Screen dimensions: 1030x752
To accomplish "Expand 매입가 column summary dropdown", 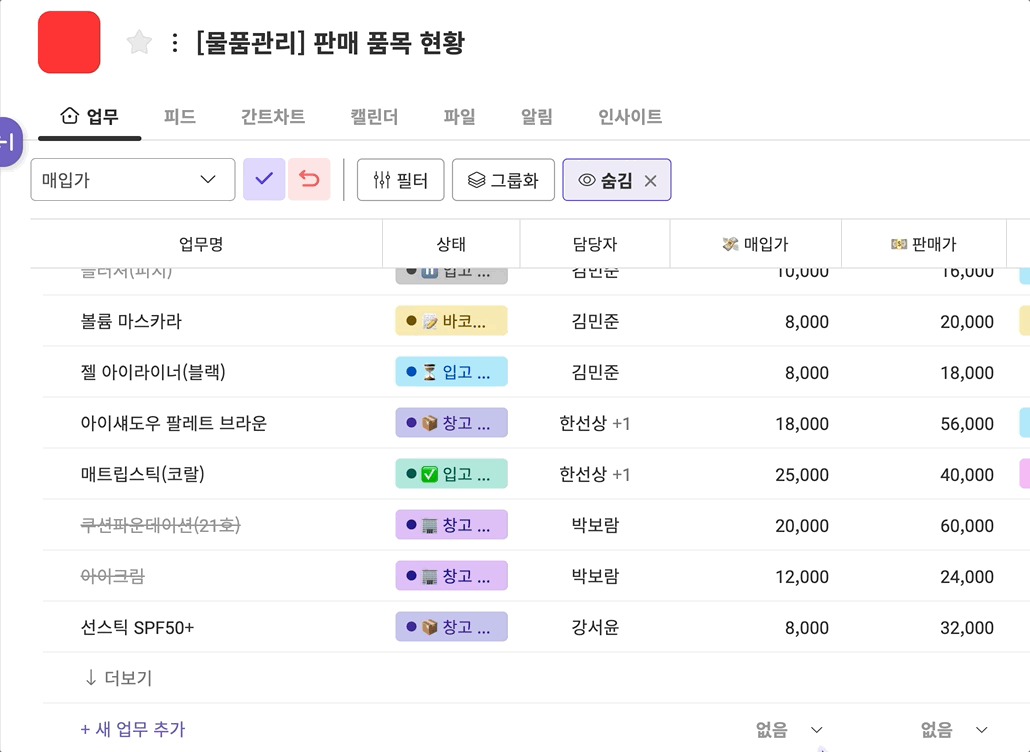I will click(789, 730).
